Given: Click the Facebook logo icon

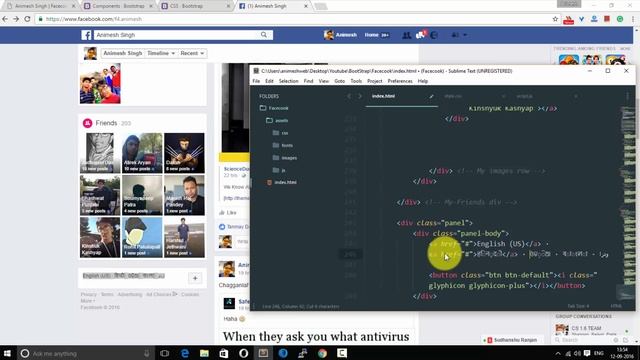Looking at the screenshot, I should click(86, 35).
